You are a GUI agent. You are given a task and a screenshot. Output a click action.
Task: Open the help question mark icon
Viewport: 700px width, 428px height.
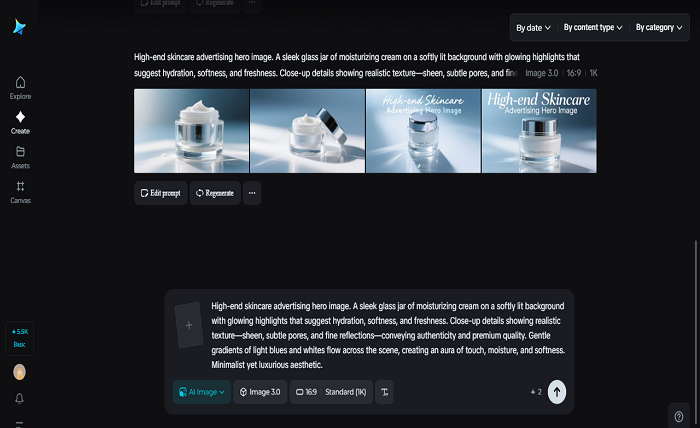pyautogui.click(x=679, y=416)
